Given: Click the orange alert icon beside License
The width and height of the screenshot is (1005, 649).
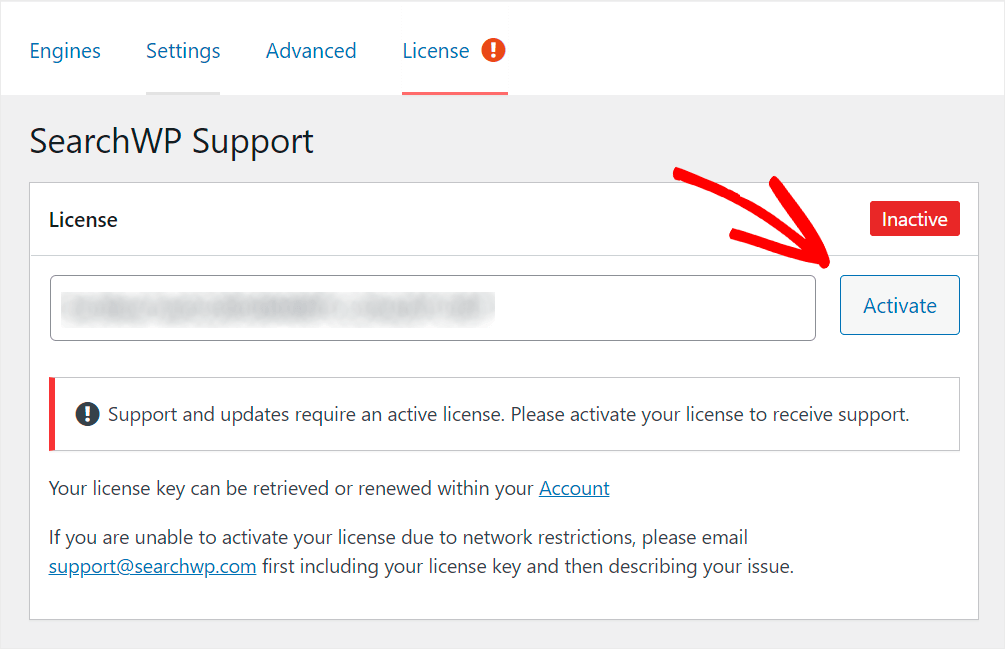Looking at the screenshot, I should click(493, 50).
